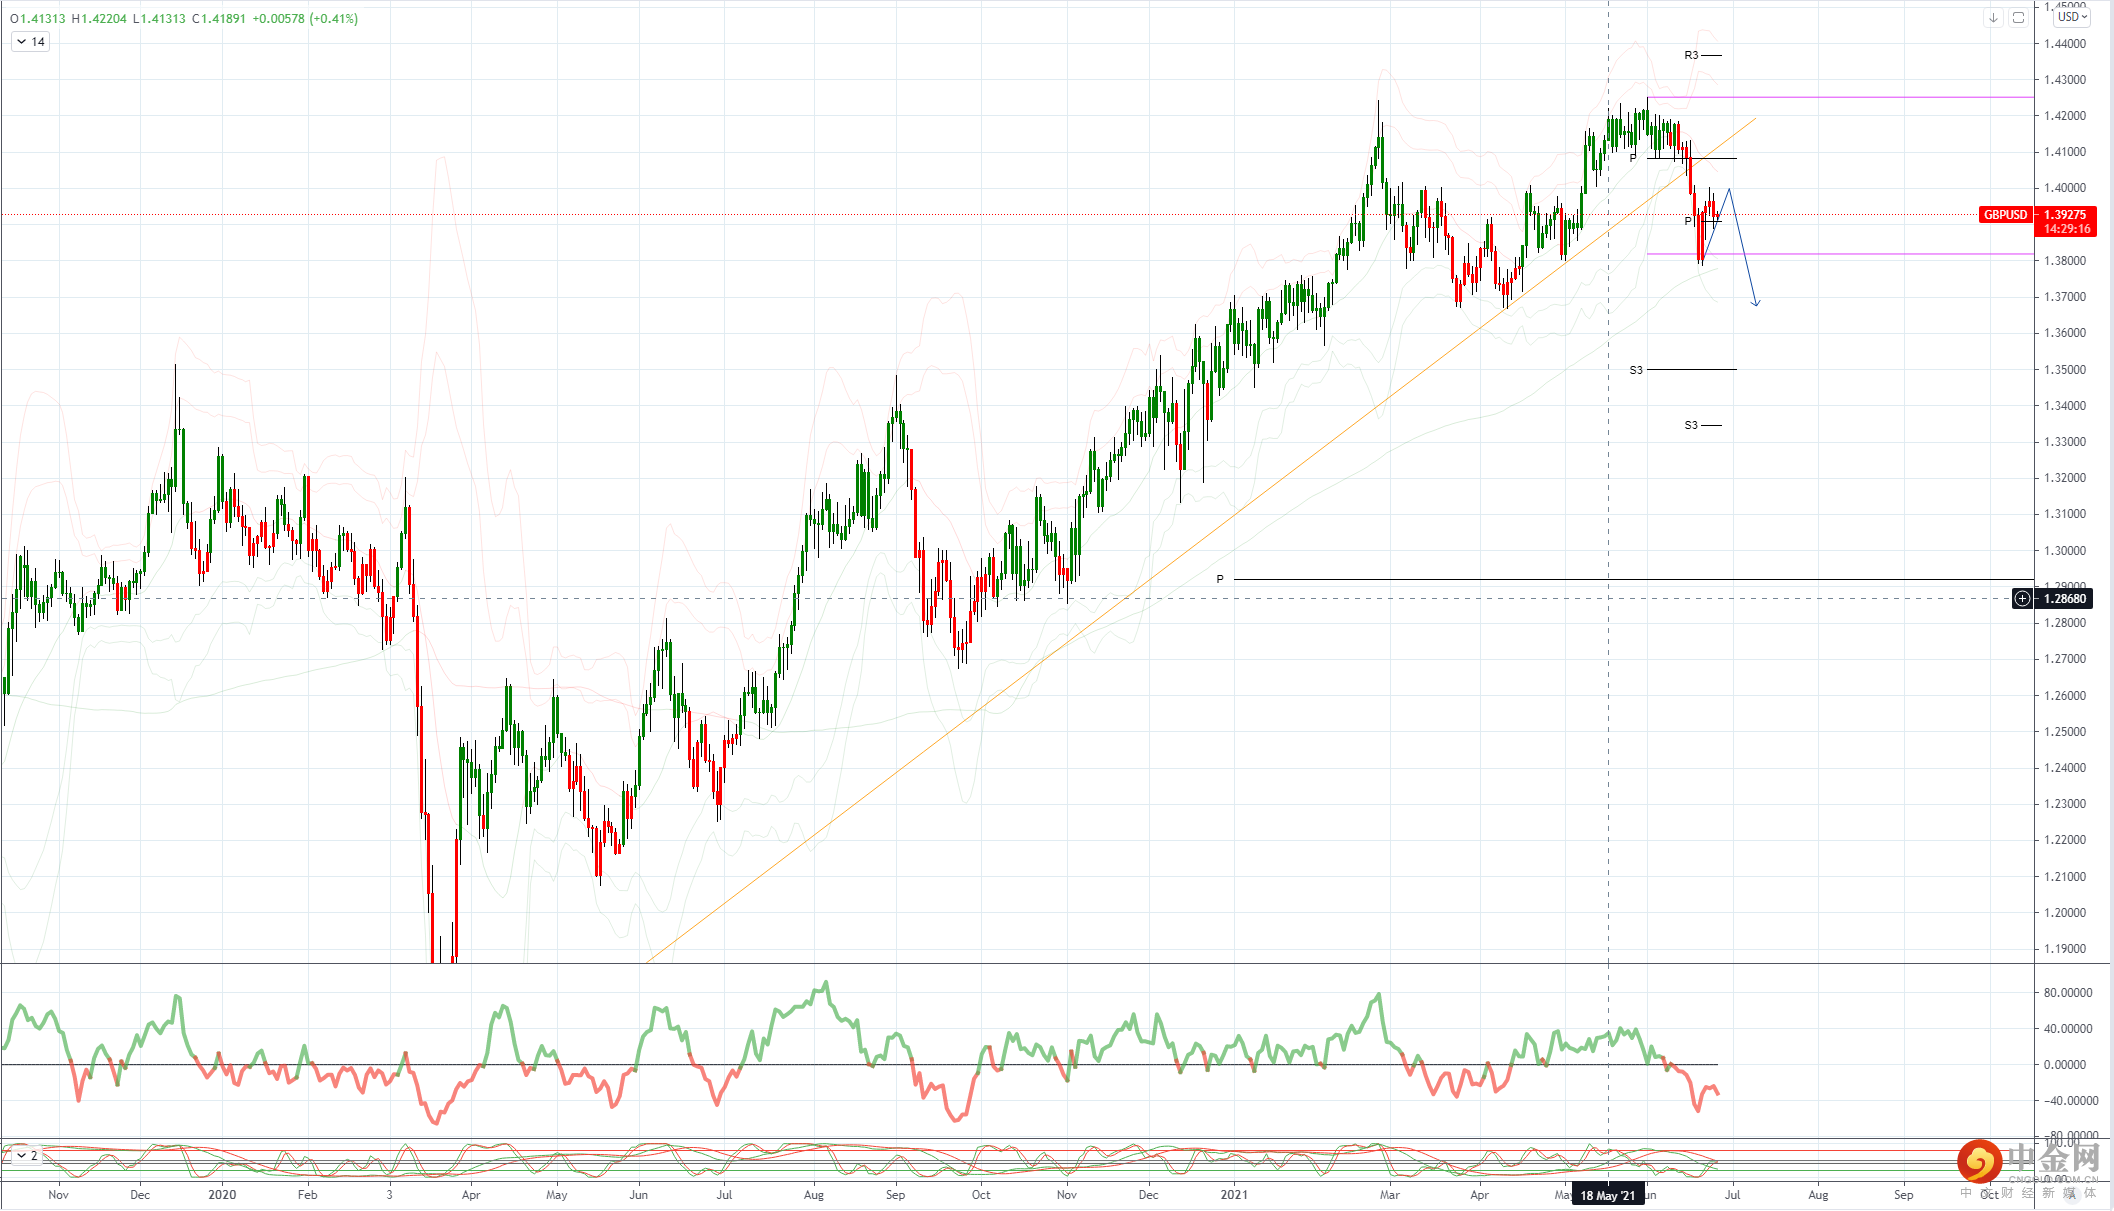Collapse the indicator legend showing 14
This screenshot has height=1211, width=2114.
[x=21, y=42]
